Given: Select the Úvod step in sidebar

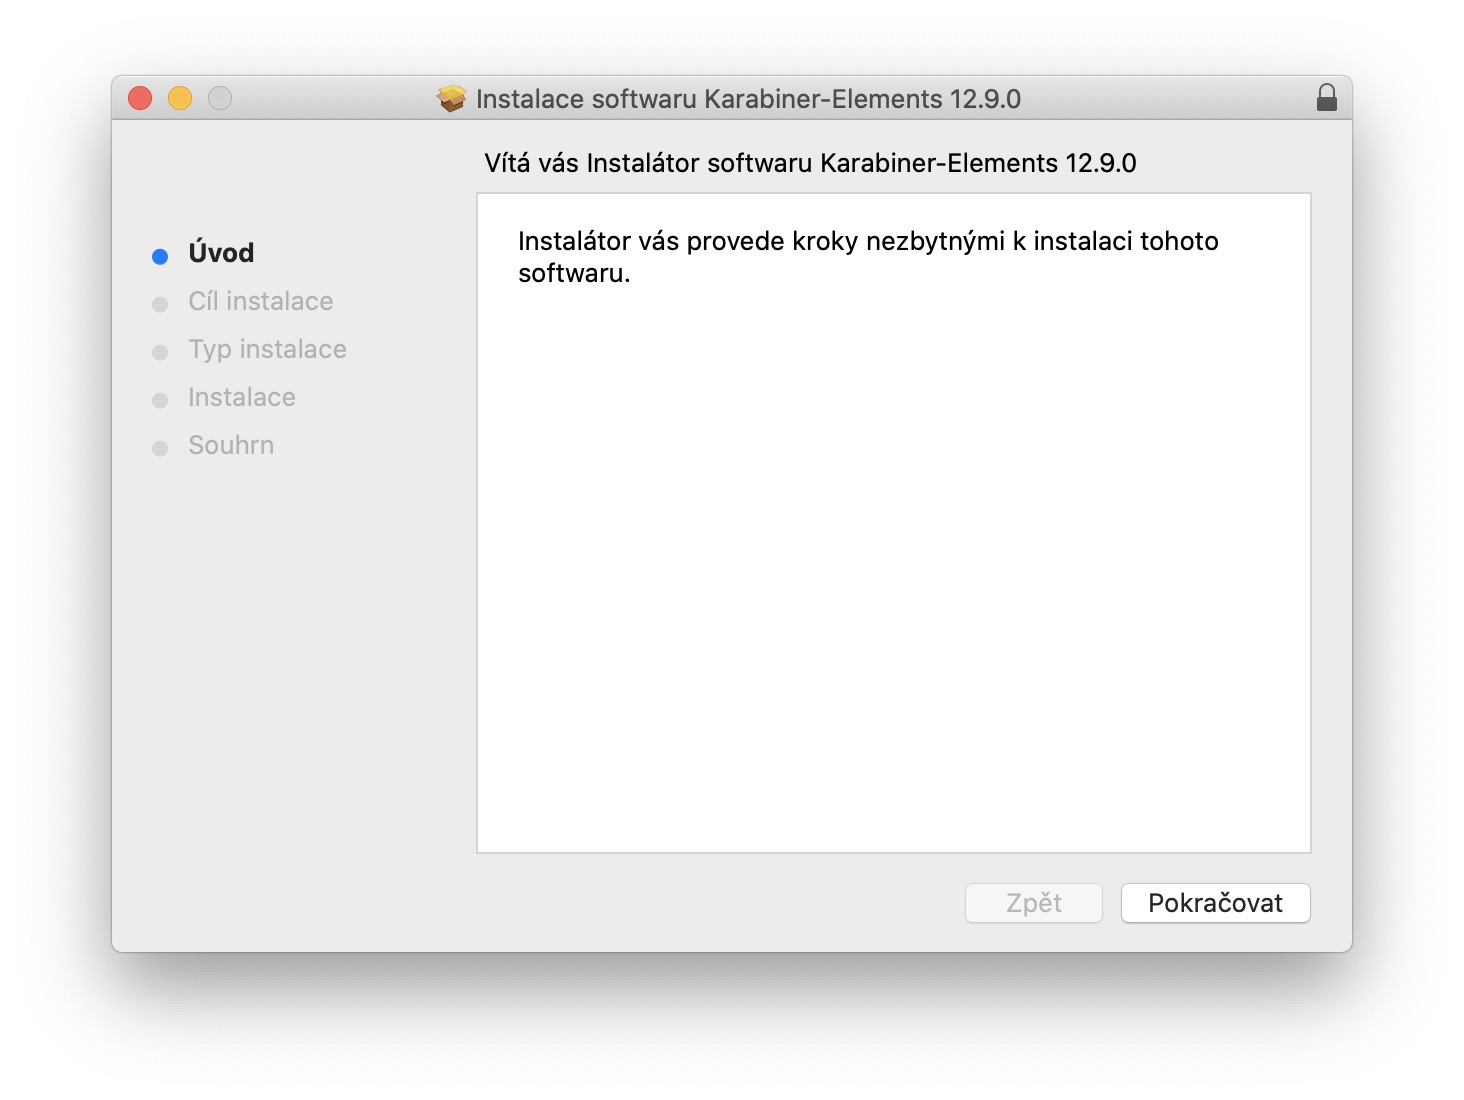Looking at the screenshot, I should coord(221,253).
